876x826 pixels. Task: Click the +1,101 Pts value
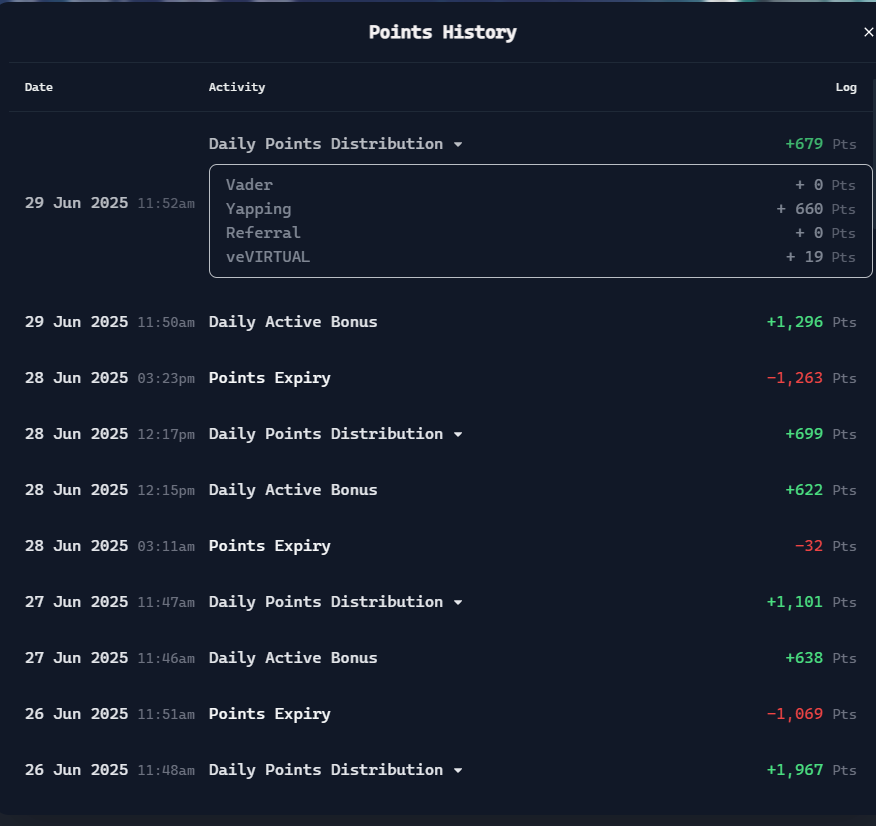pyautogui.click(x=811, y=602)
